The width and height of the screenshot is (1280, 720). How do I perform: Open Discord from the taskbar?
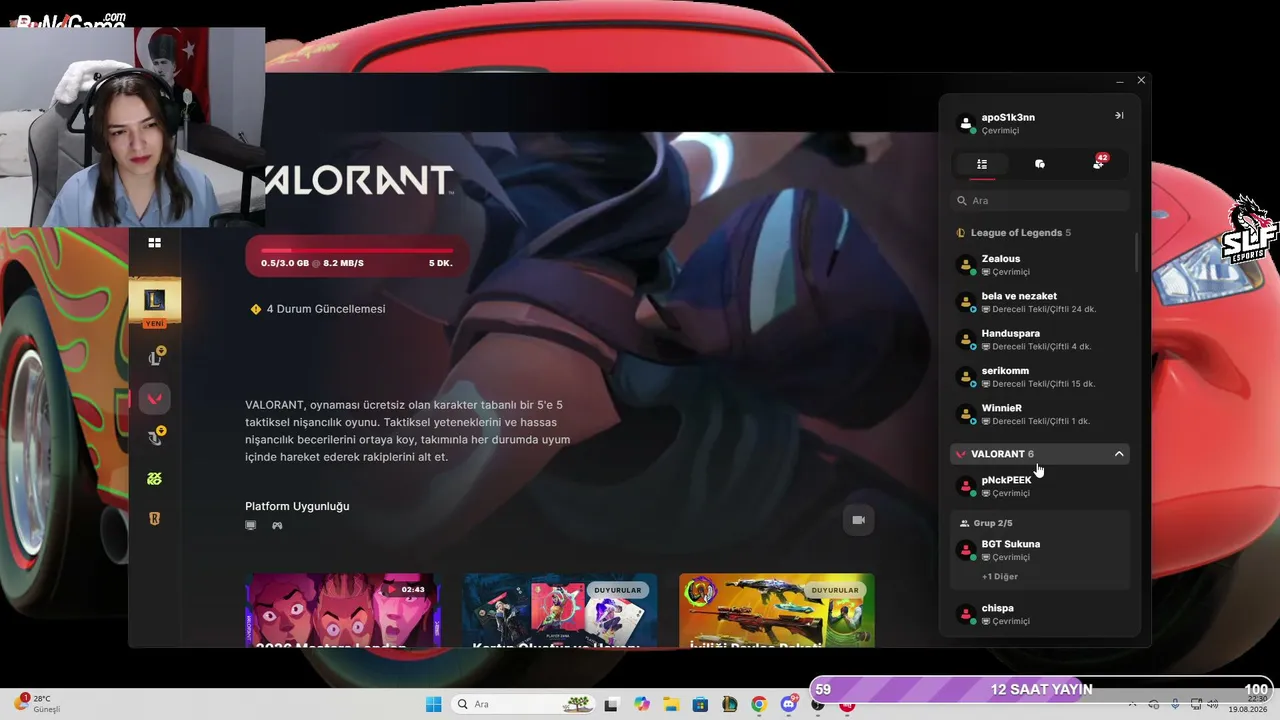coord(789,704)
